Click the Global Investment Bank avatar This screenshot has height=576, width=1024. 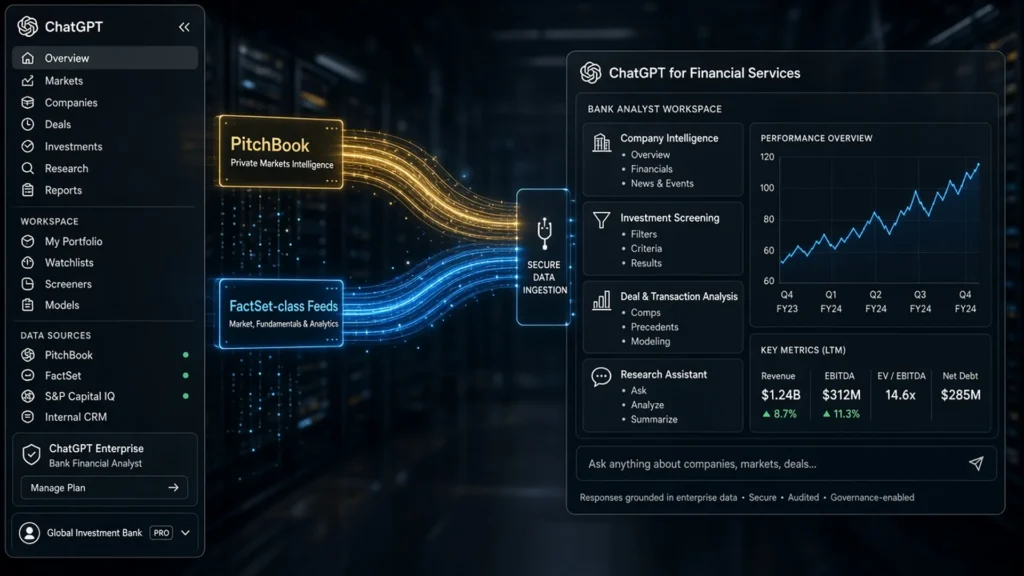pyautogui.click(x=29, y=533)
